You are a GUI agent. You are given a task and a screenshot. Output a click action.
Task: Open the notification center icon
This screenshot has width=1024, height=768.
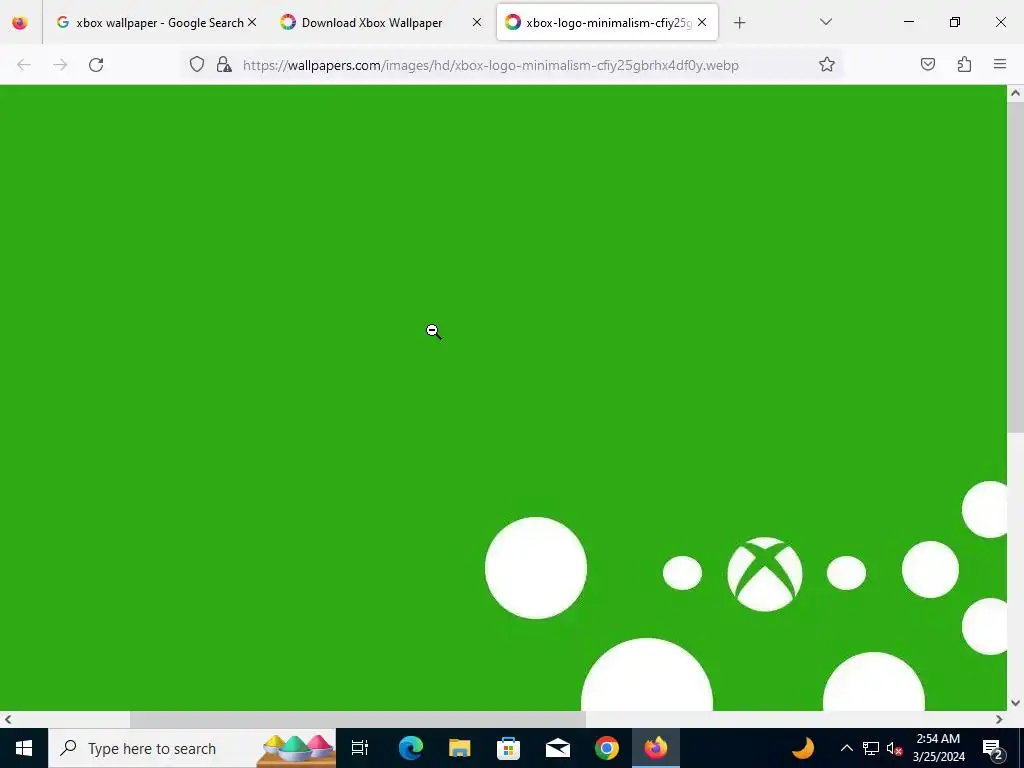993,748
